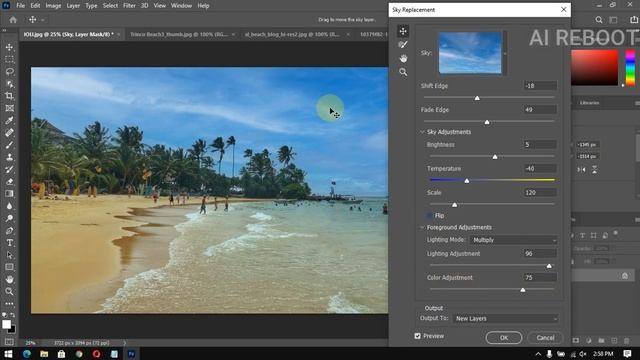Click the Brightness value field
Image resolution: width=640 pixels, height=360 pixels.
[540, 144]
